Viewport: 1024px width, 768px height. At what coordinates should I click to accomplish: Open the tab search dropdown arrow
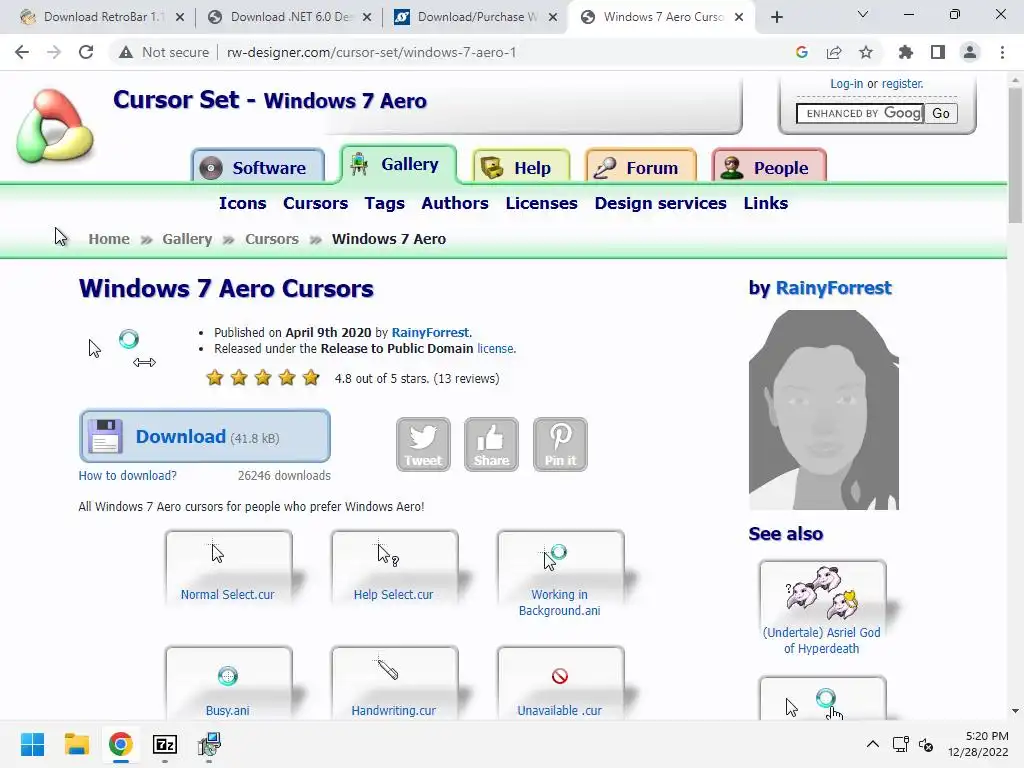(863, 14)
